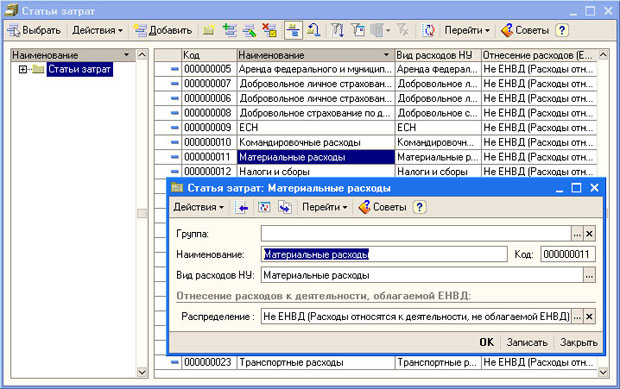Refresh the list with circular arrows icon
This screenshot has width=620, height=389.
428,30
